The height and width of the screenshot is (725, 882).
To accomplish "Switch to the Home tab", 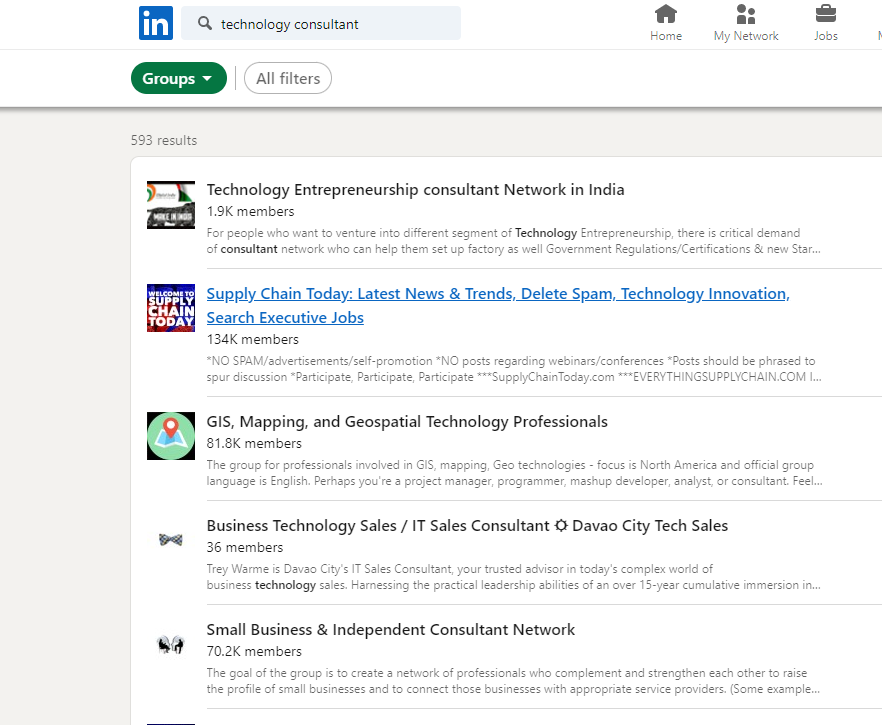I will point(666,22).
